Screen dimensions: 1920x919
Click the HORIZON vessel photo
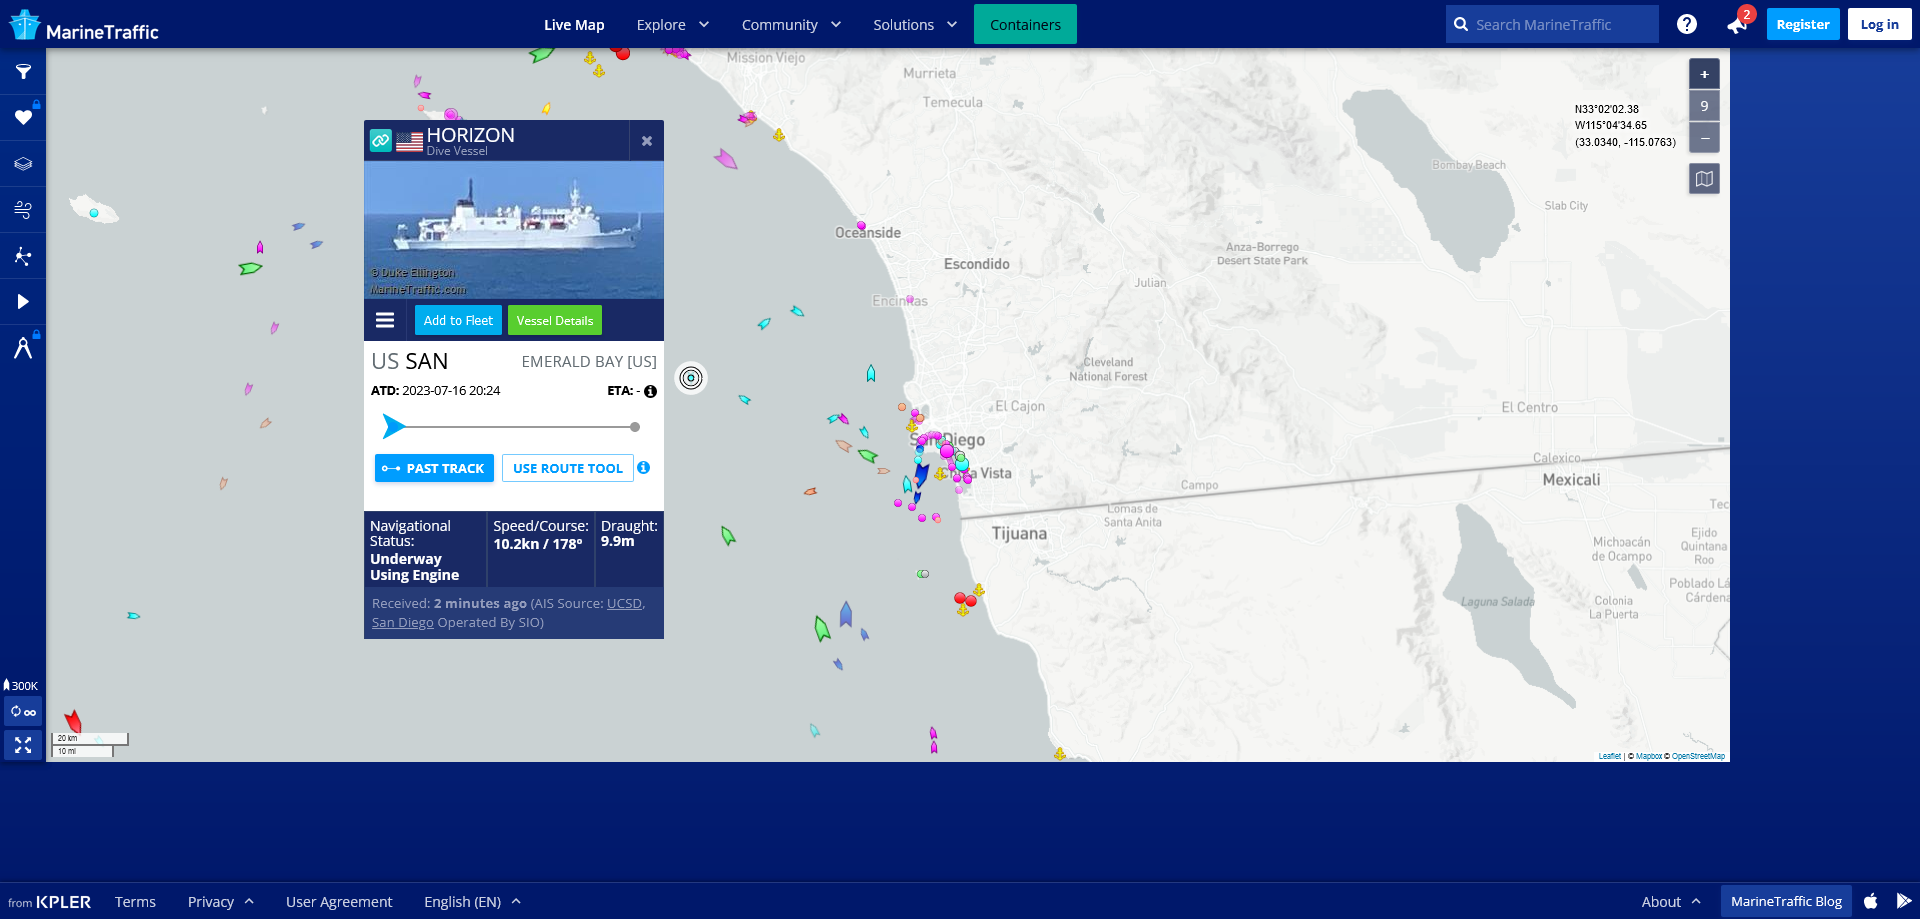point(514,230)
